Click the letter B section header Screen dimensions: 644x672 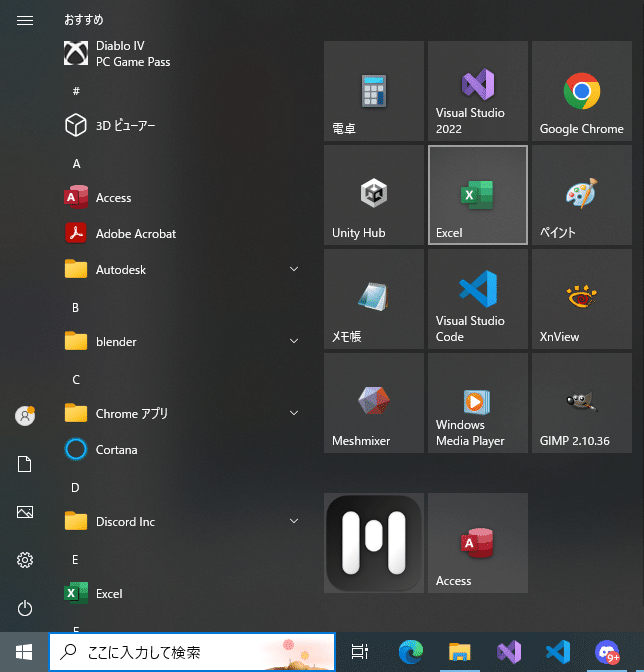(75, 308)
